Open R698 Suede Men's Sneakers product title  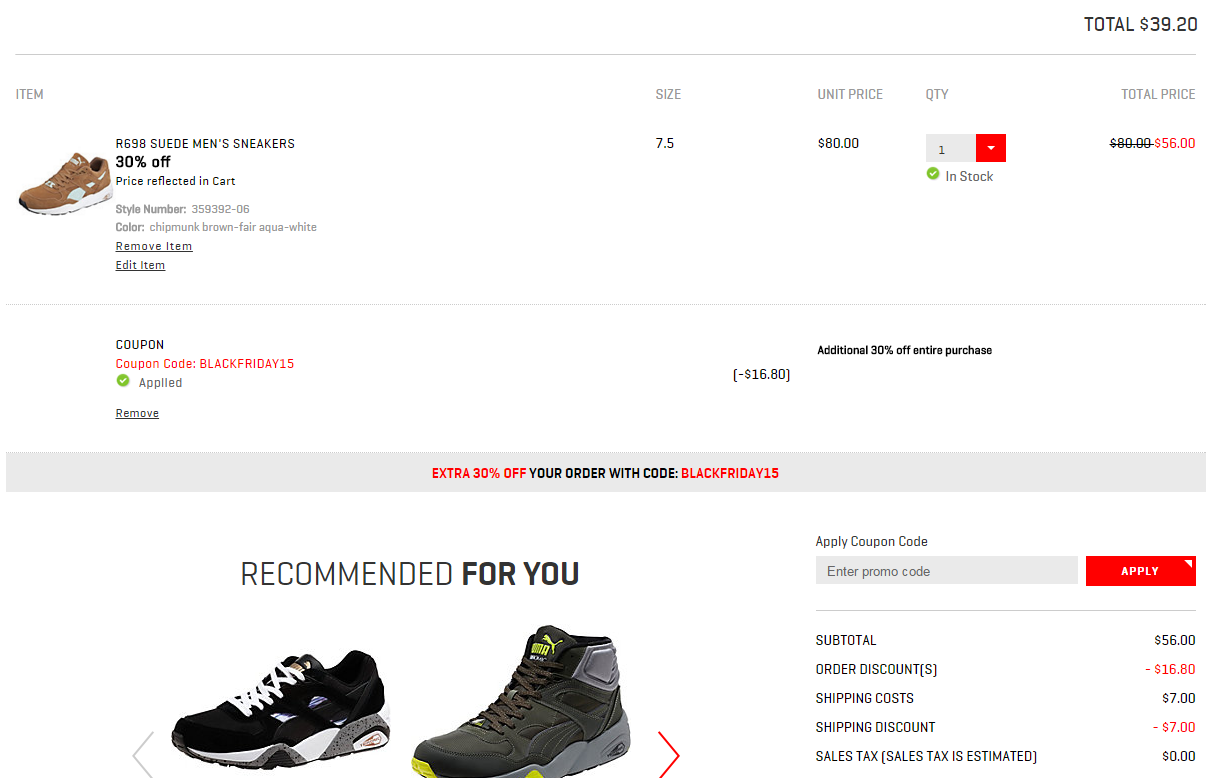point(205,143)
